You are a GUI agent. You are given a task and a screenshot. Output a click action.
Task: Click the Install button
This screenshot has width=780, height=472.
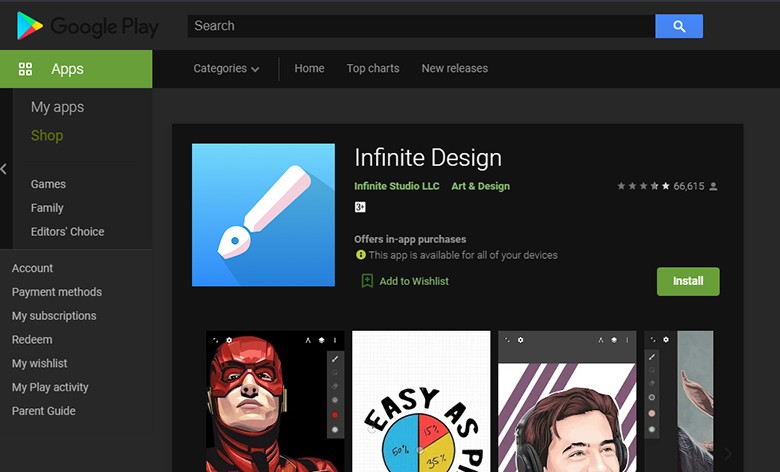click(x=688, y=282)
